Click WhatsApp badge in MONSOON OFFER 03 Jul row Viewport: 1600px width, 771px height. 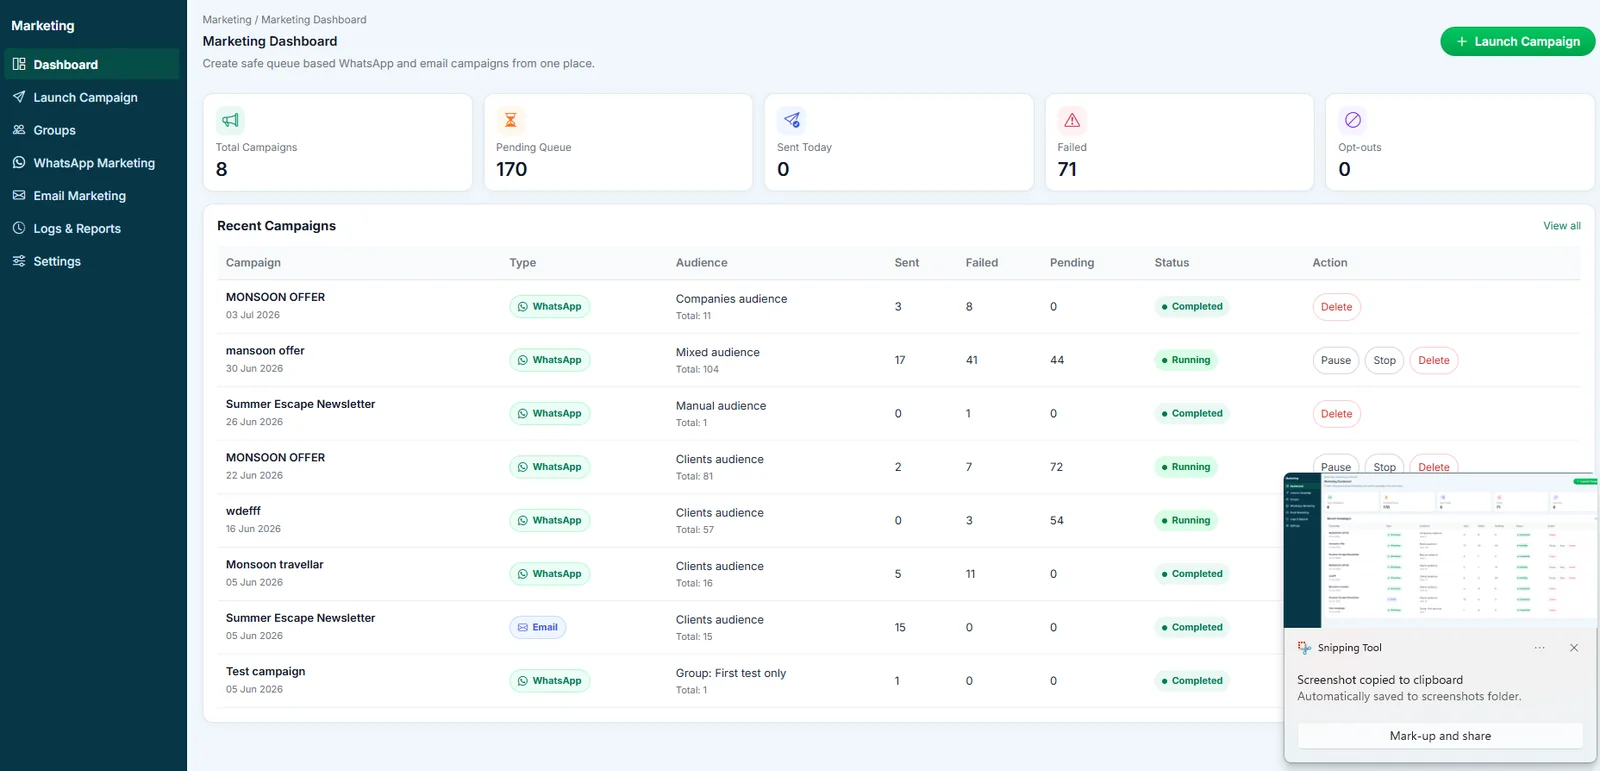[550, 307]
